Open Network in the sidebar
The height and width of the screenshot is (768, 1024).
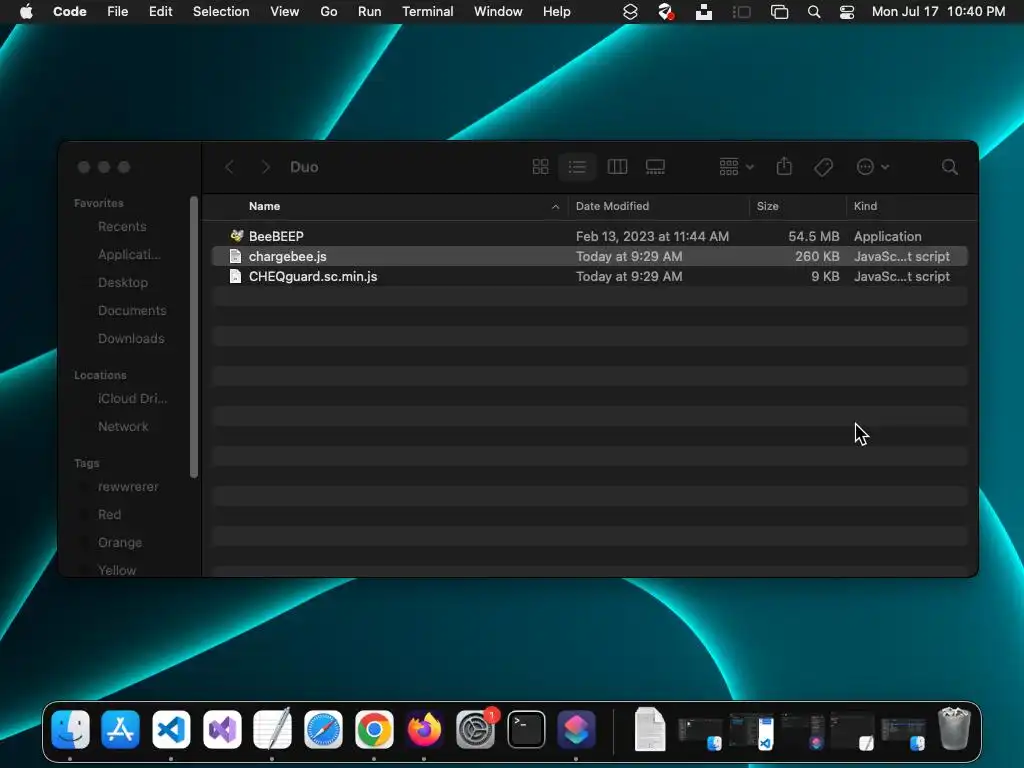[123, 426]
